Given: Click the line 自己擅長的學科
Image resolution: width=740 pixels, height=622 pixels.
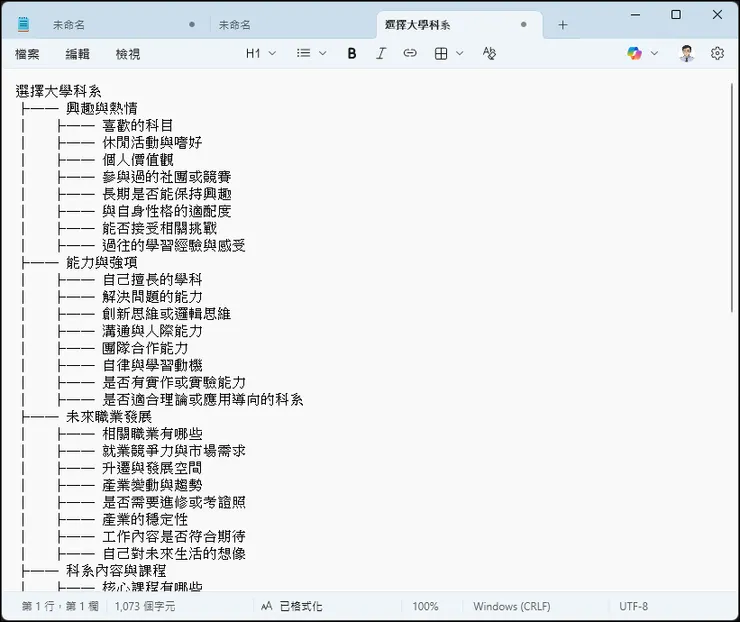Looking at the screenshot, I should tap(152, 279).
